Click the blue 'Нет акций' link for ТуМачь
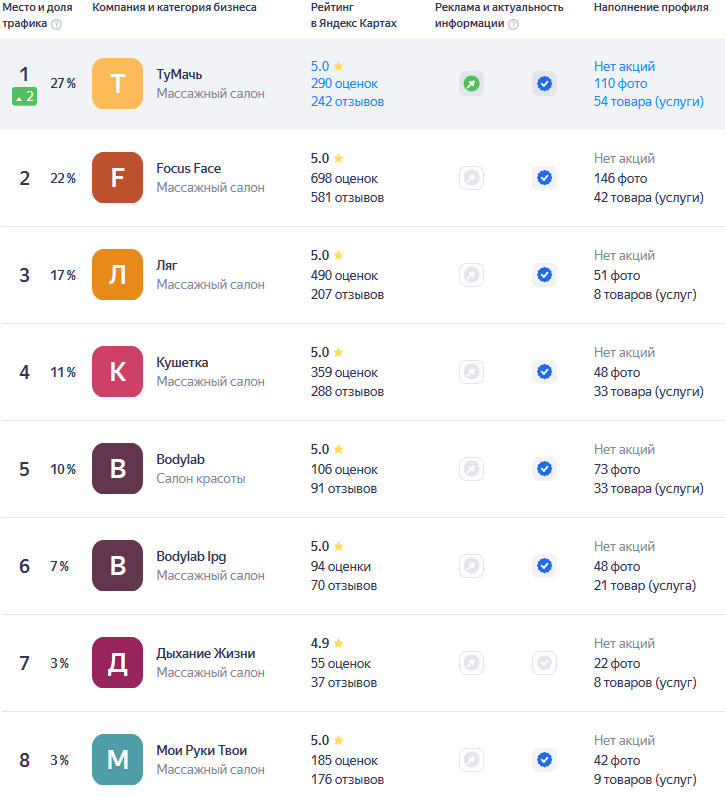Viewport: 725px width, 797px height. [624, 66]
